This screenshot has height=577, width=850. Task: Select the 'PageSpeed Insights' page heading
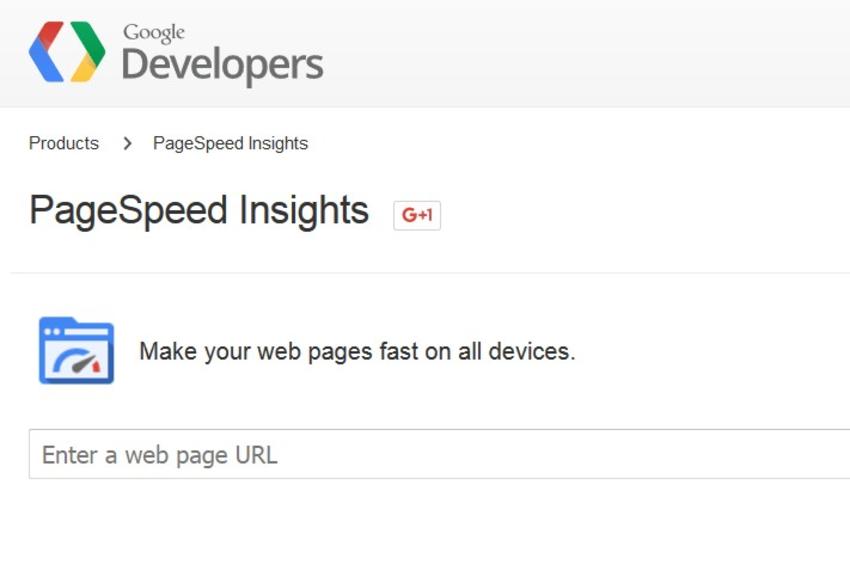(199, 211)
